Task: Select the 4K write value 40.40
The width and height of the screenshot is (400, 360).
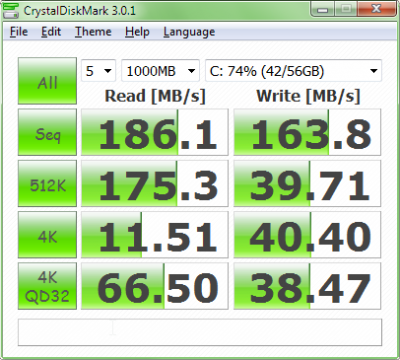Action: [x=307, y=235]
